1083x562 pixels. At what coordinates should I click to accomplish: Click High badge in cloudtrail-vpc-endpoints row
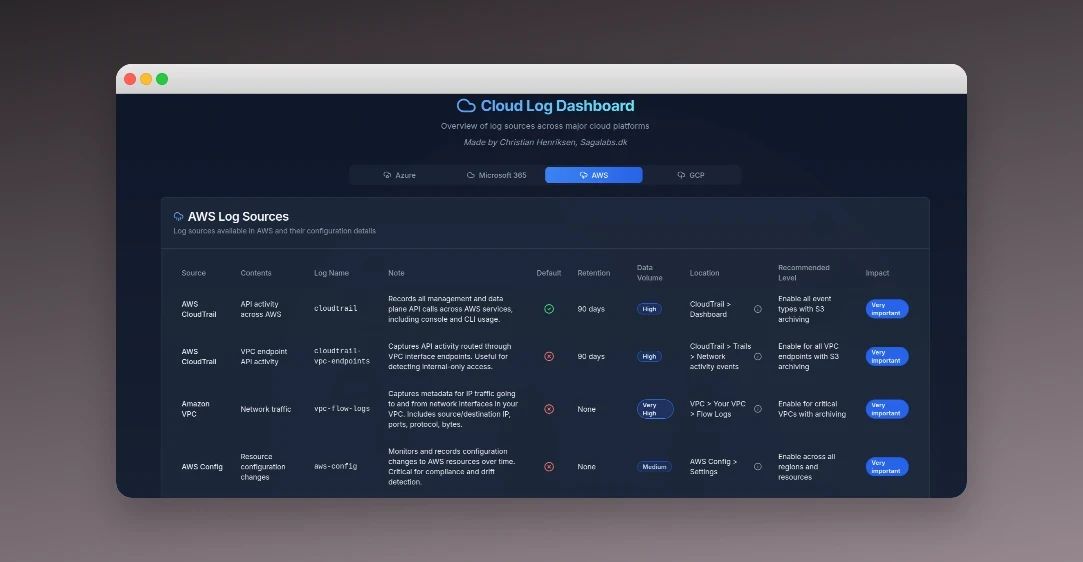click(x=649, y=357)
